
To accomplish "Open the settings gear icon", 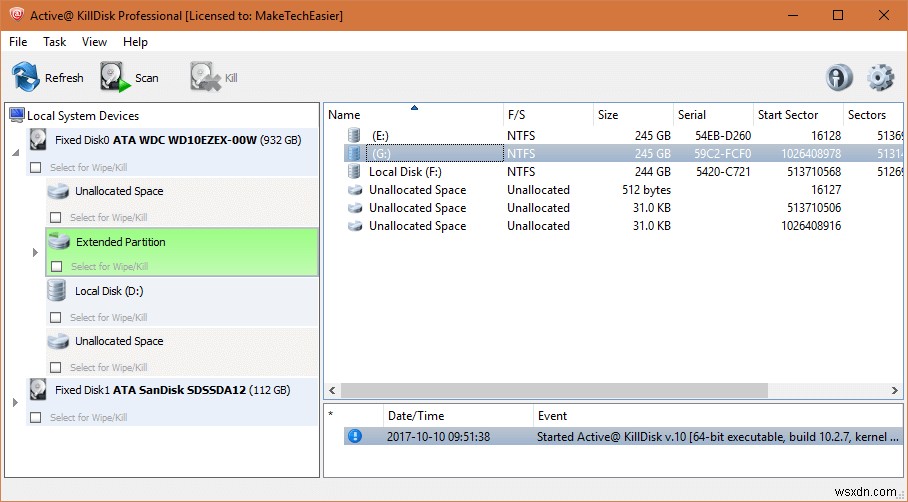I will [880, 78].
